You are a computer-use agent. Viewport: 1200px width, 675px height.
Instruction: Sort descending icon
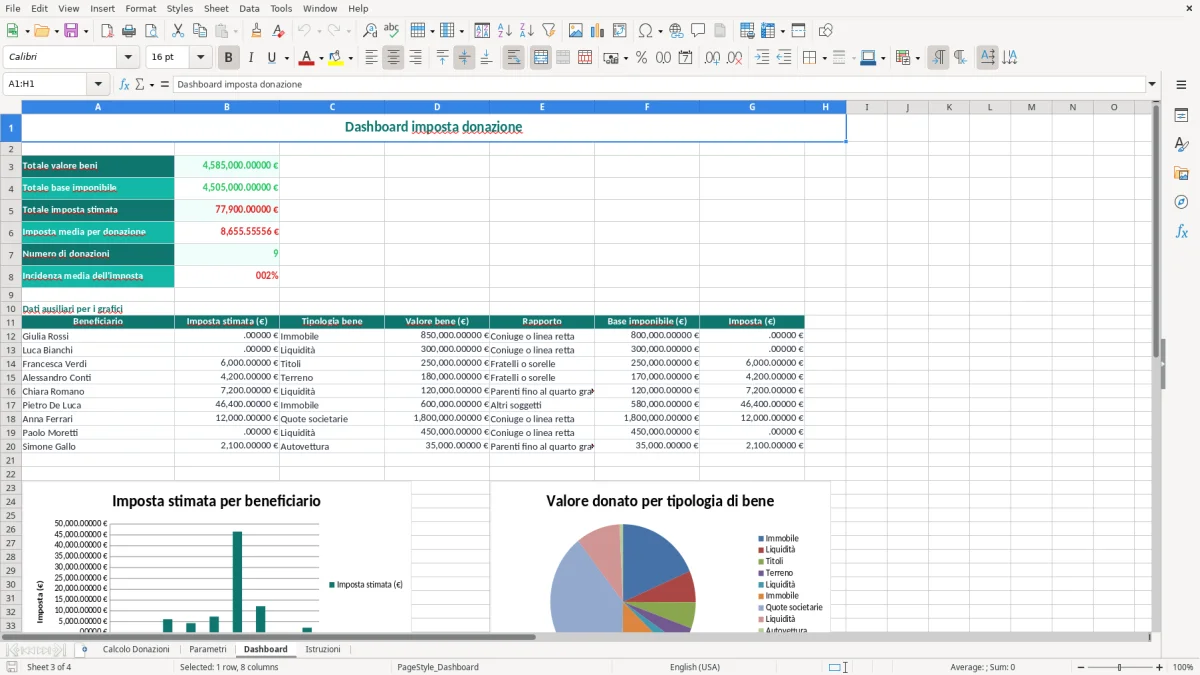point(526,31)
